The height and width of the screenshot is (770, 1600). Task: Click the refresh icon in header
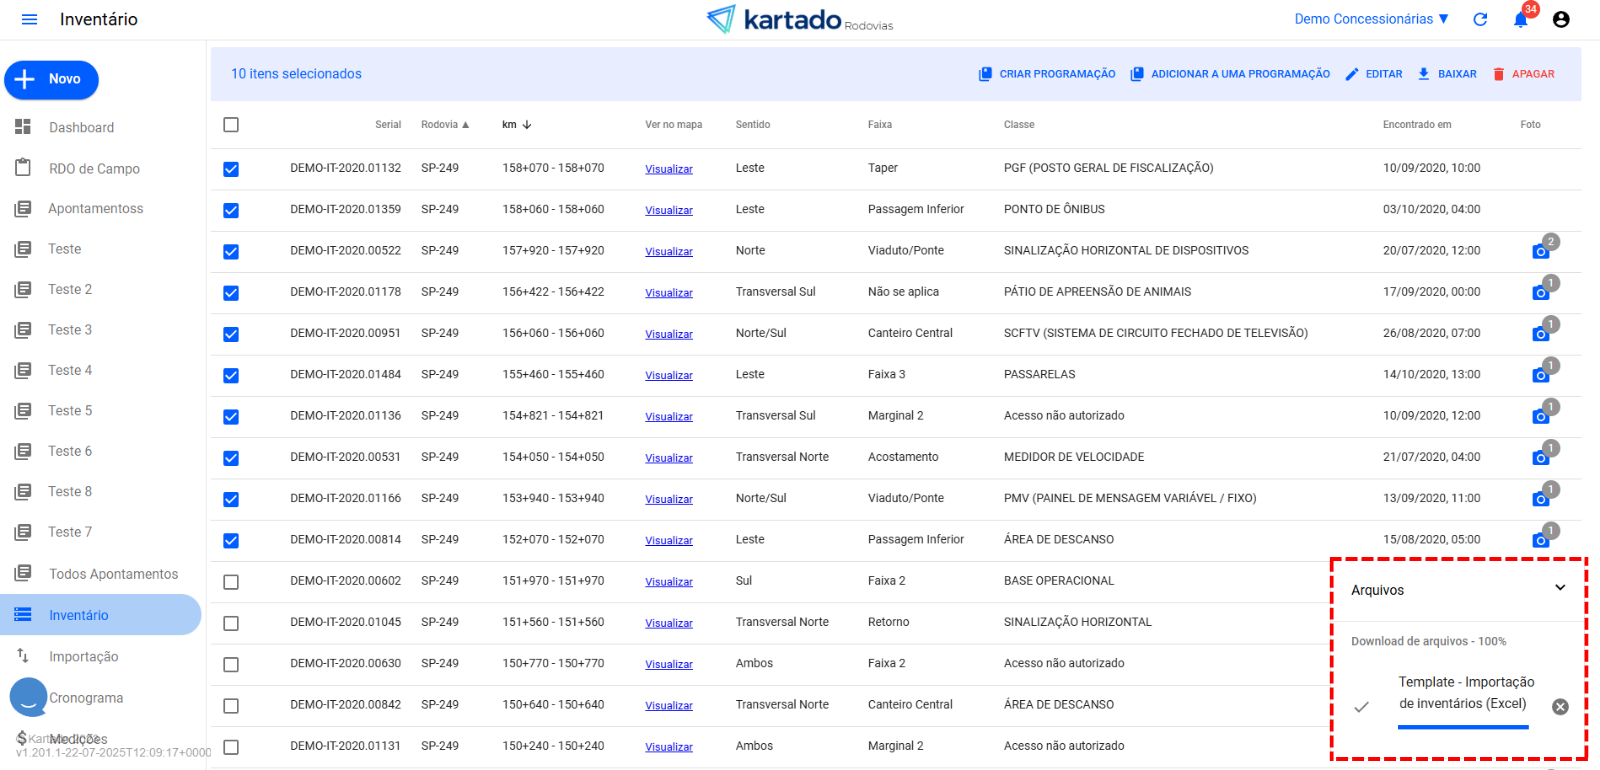click(x=1480, y=19)
